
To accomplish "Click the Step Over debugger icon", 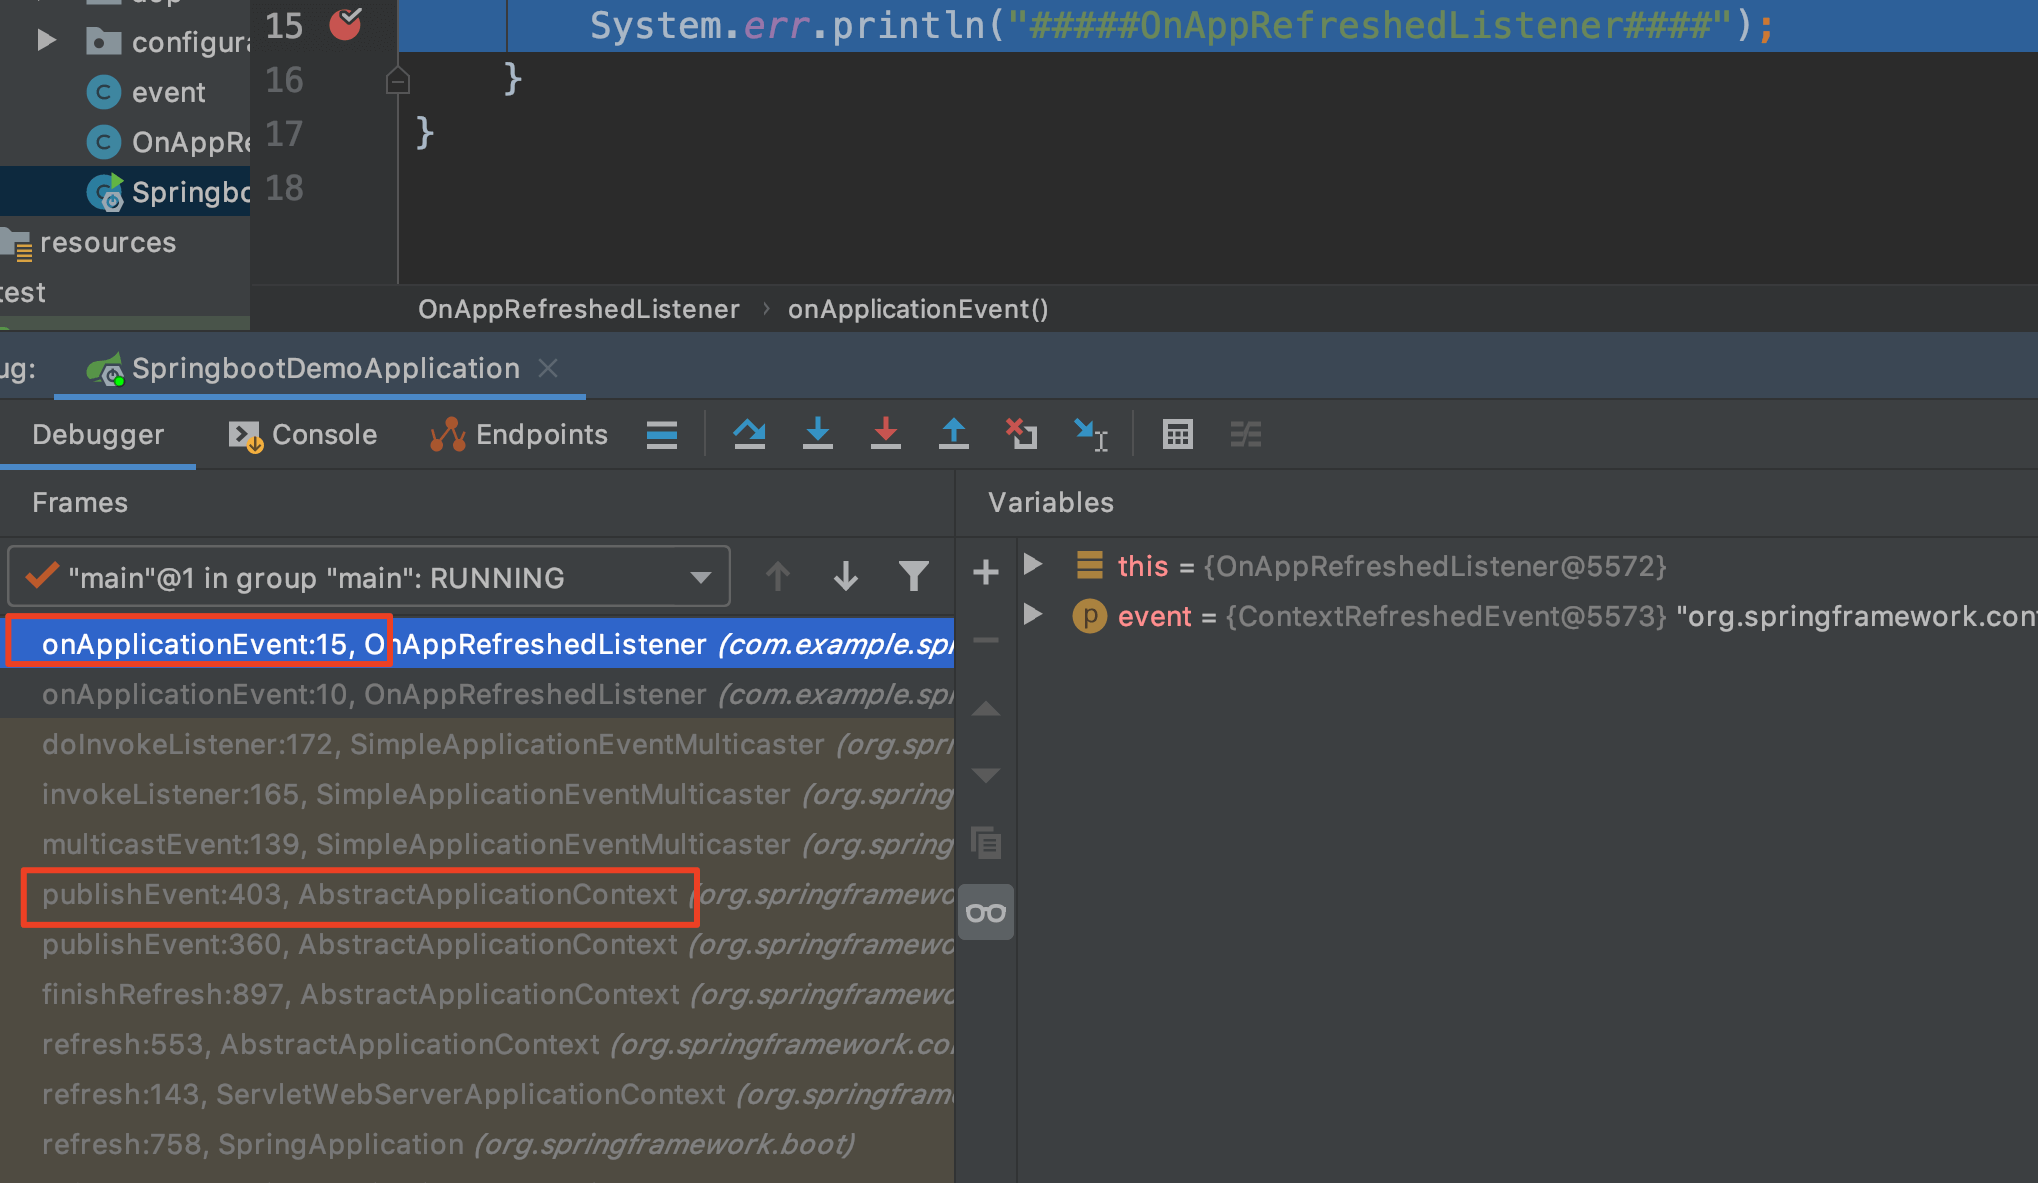I will [x=749, y=434].
